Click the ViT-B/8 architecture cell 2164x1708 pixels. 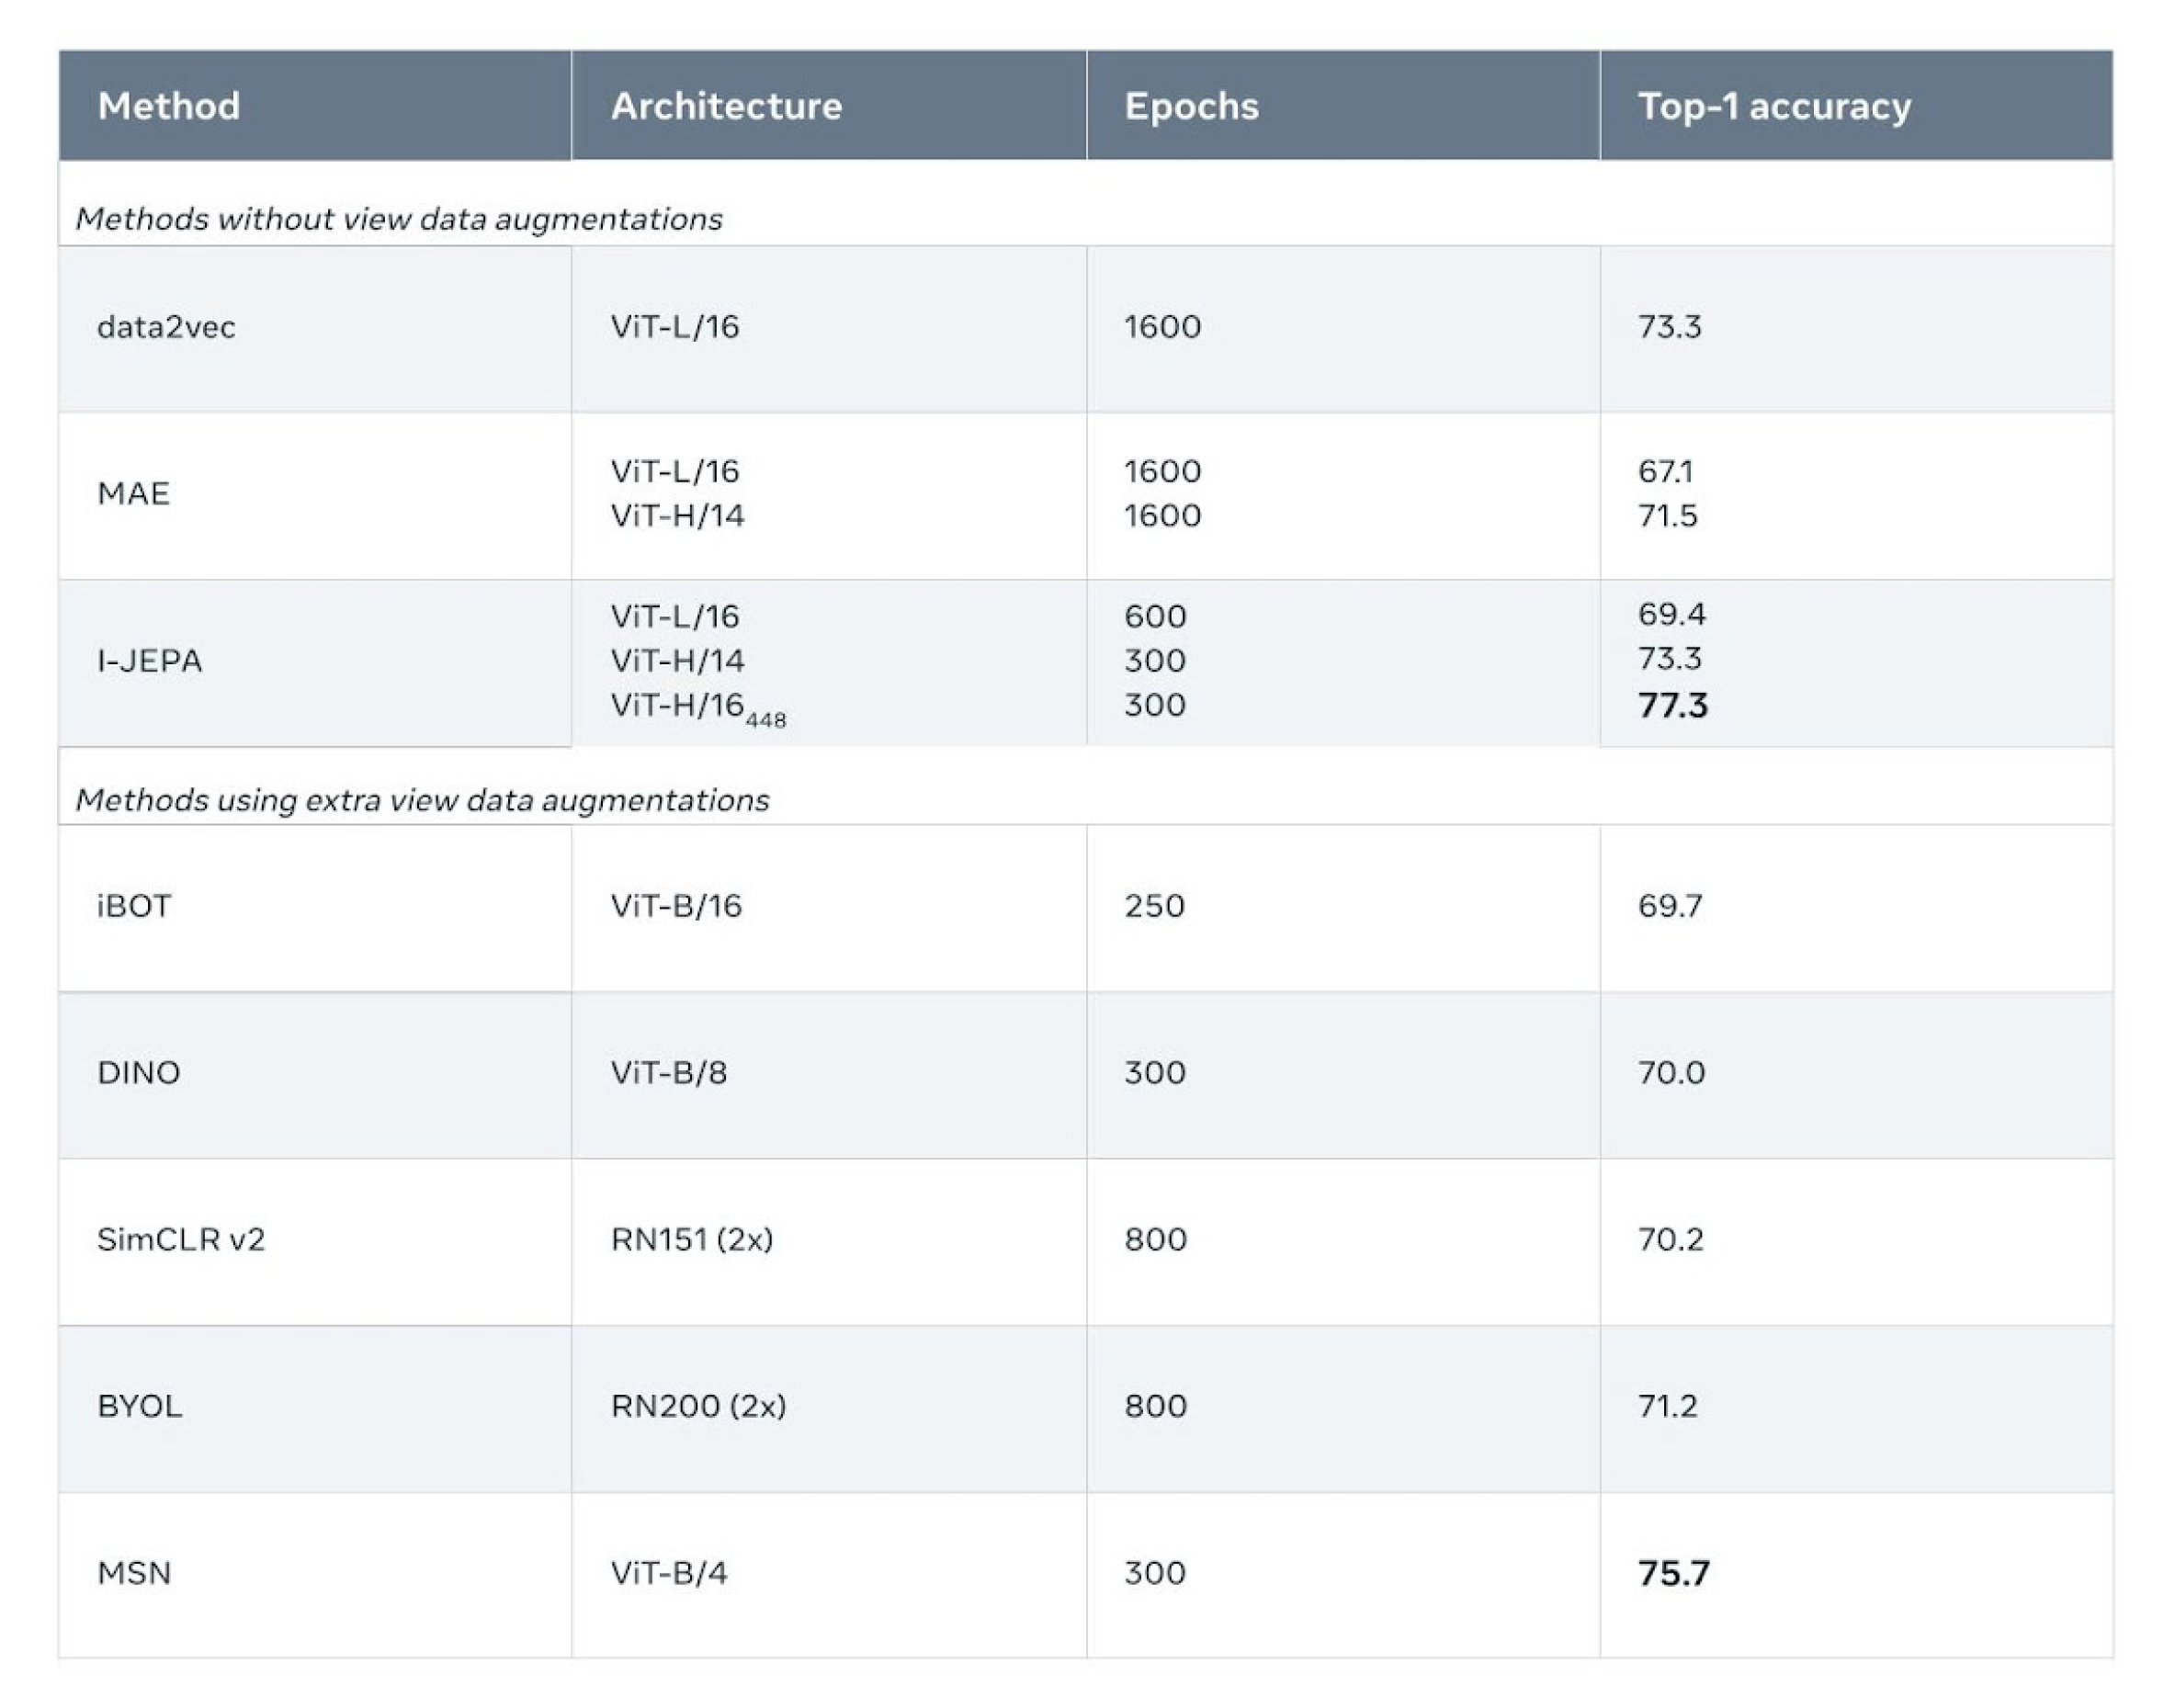668,1073
